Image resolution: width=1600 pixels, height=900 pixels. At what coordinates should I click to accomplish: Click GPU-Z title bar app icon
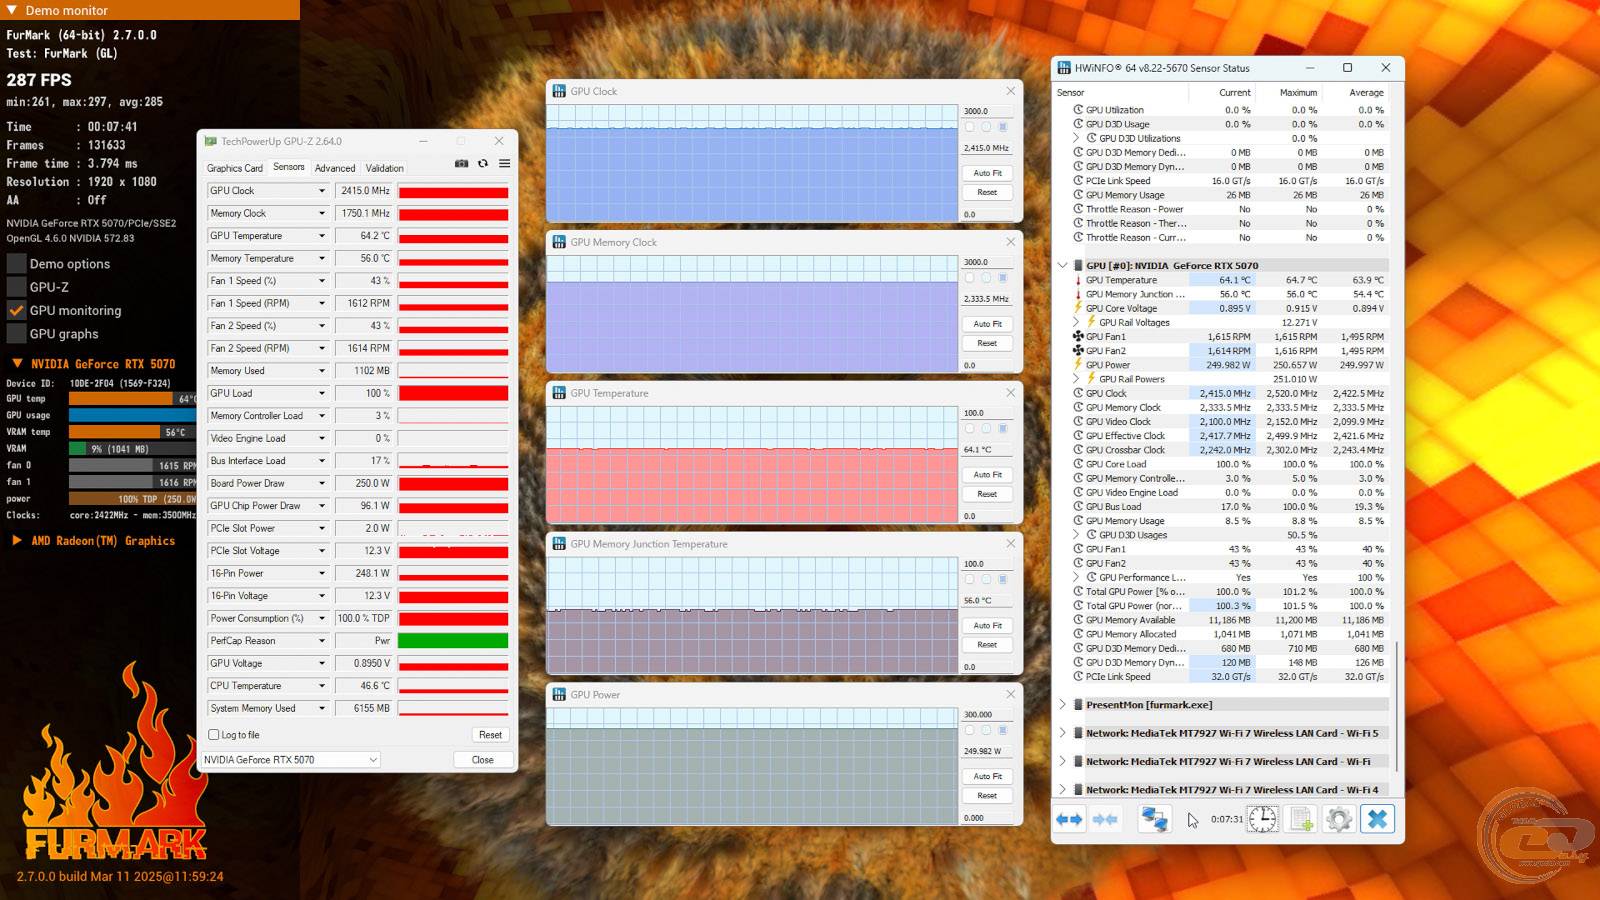[211, 141]
